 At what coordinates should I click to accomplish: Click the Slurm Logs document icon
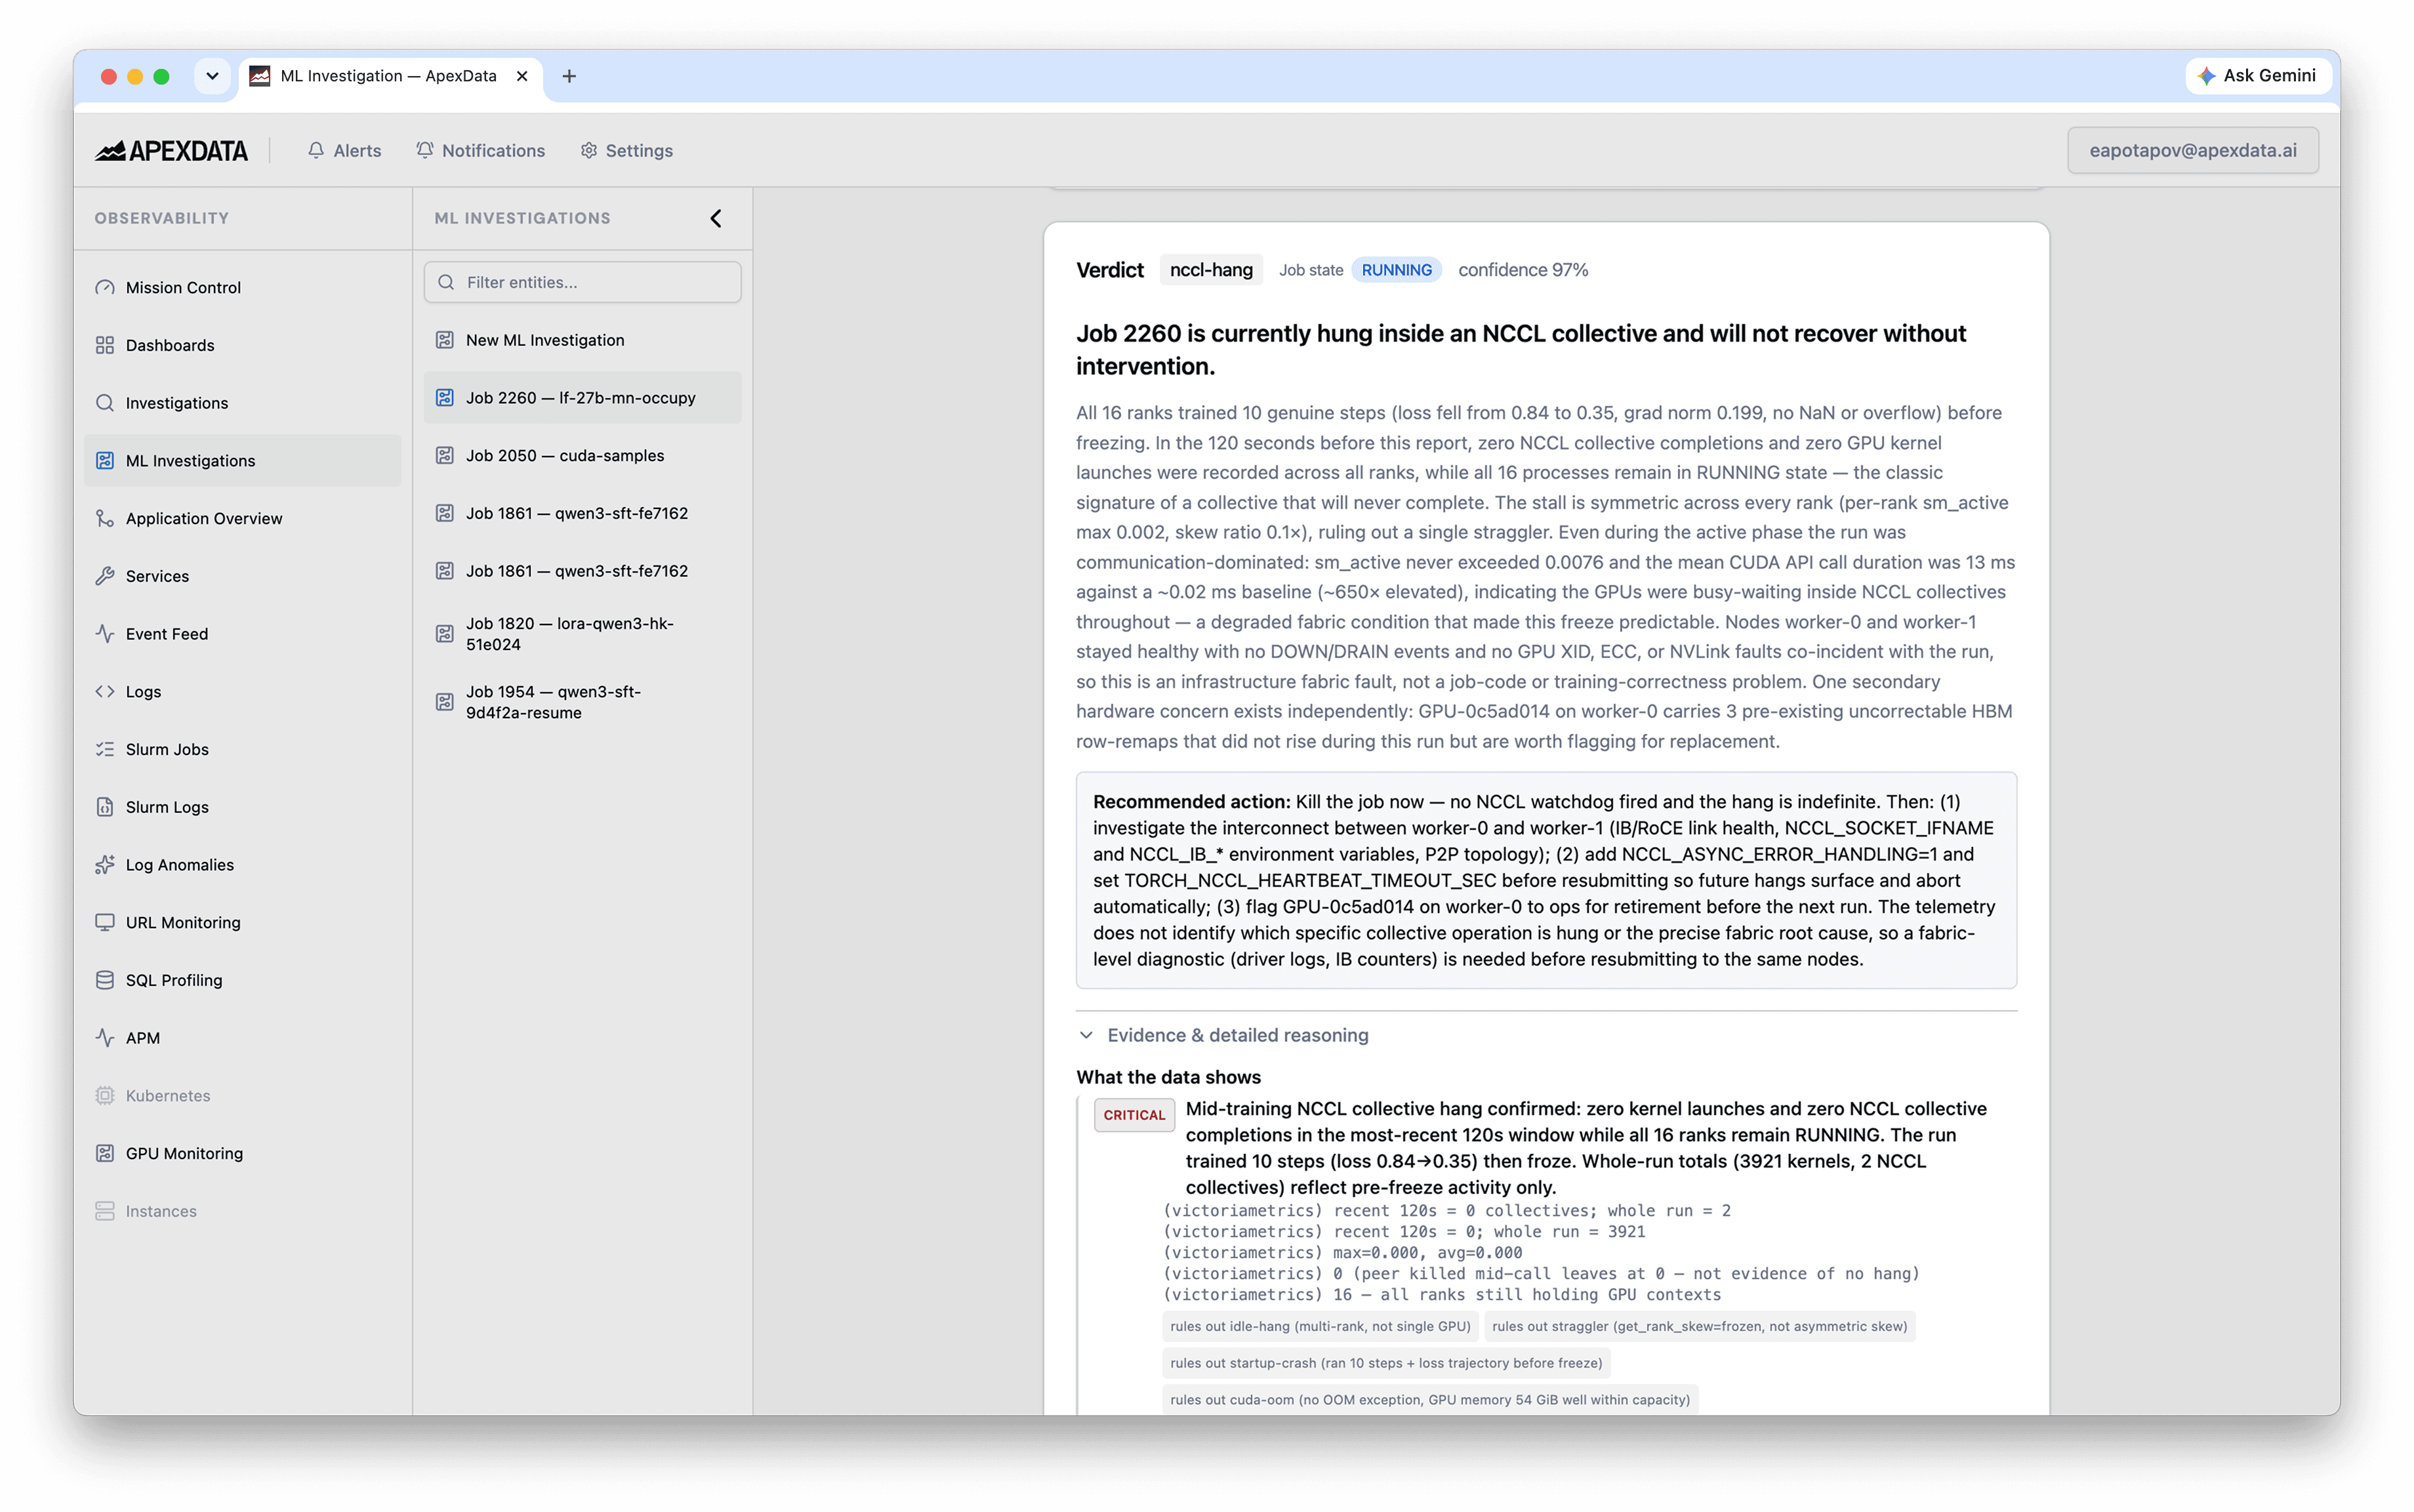pyautogui.click(x=105, y=807)
